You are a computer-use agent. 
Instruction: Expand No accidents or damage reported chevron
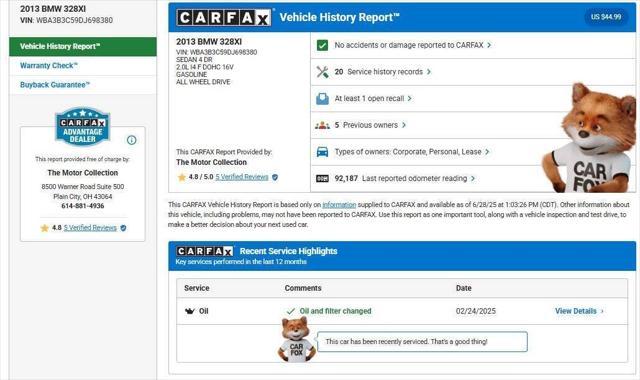pos(489,45)
